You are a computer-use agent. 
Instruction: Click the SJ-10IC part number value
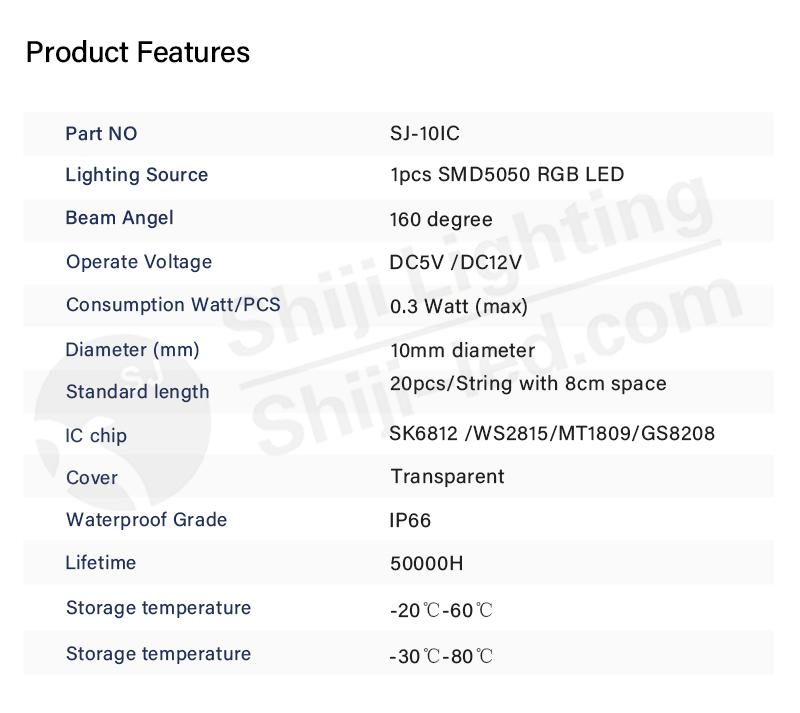[x=424, y=134]
